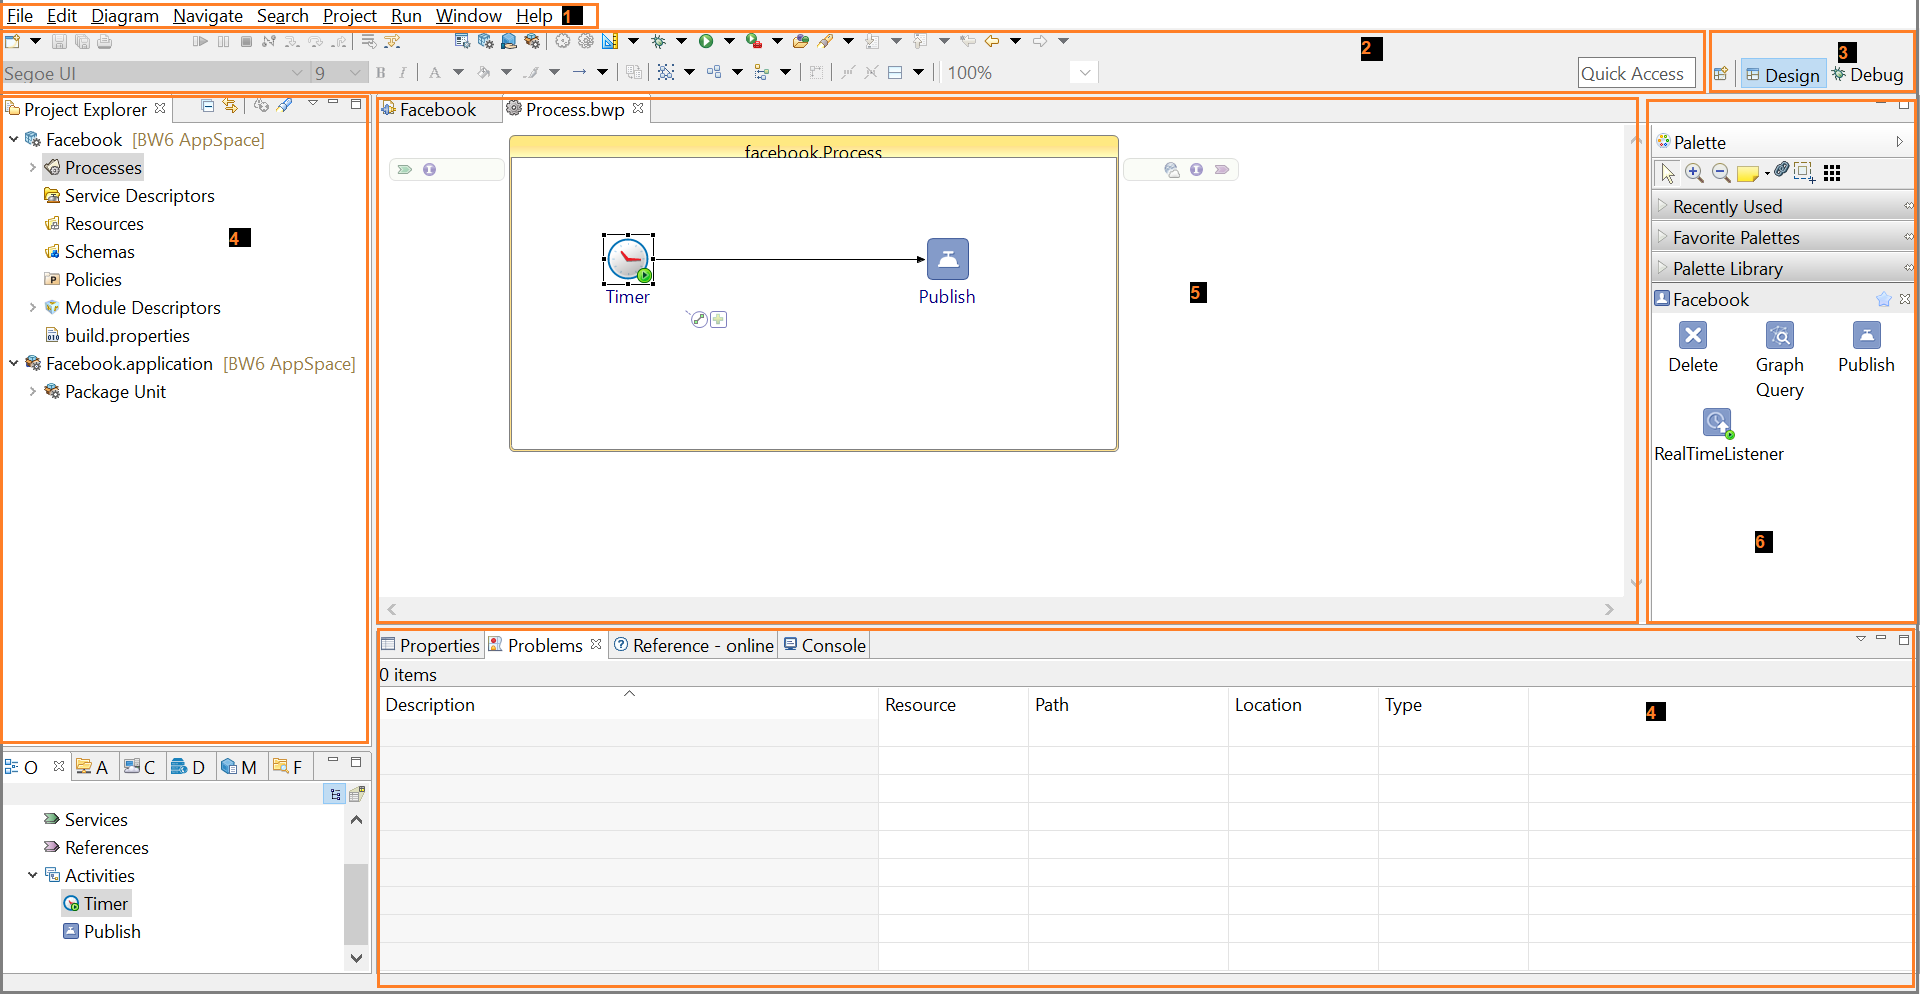Sort by the Description column header

pos(629,705)
